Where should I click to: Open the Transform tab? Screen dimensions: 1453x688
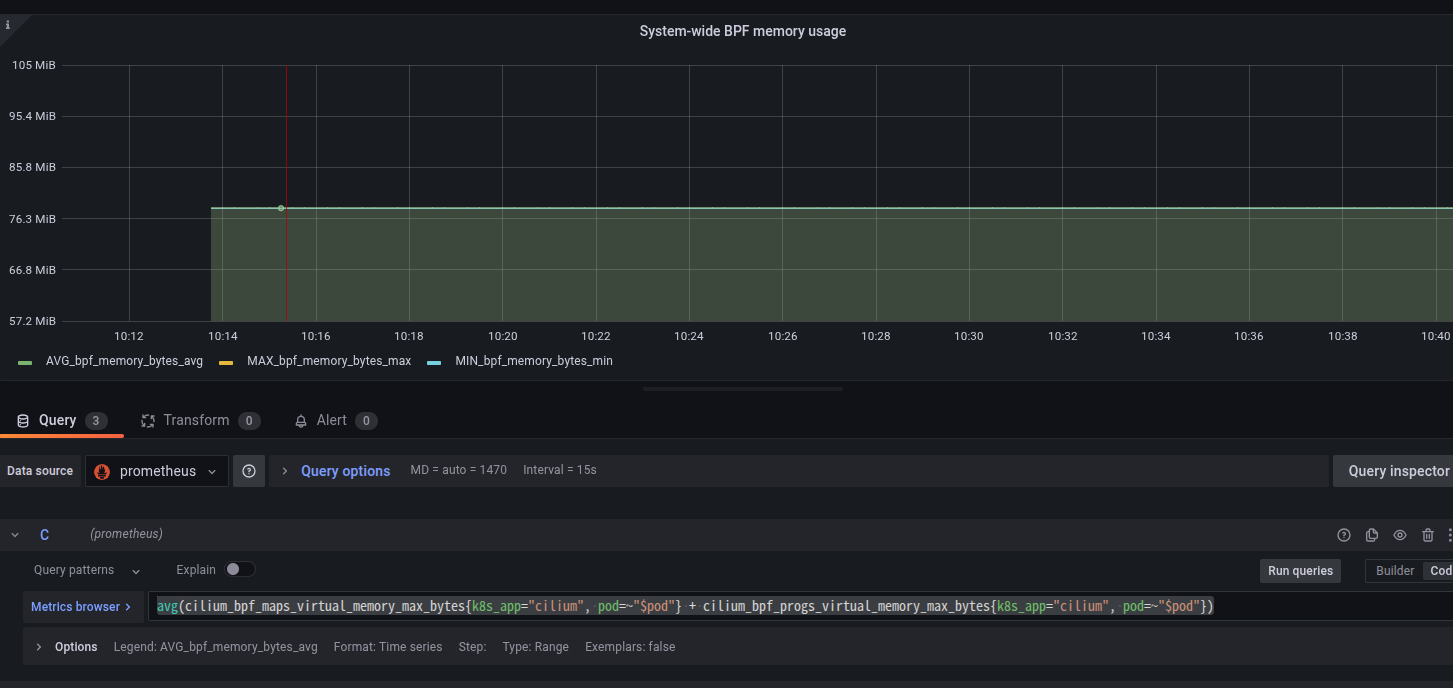click(x=201, y=421)
